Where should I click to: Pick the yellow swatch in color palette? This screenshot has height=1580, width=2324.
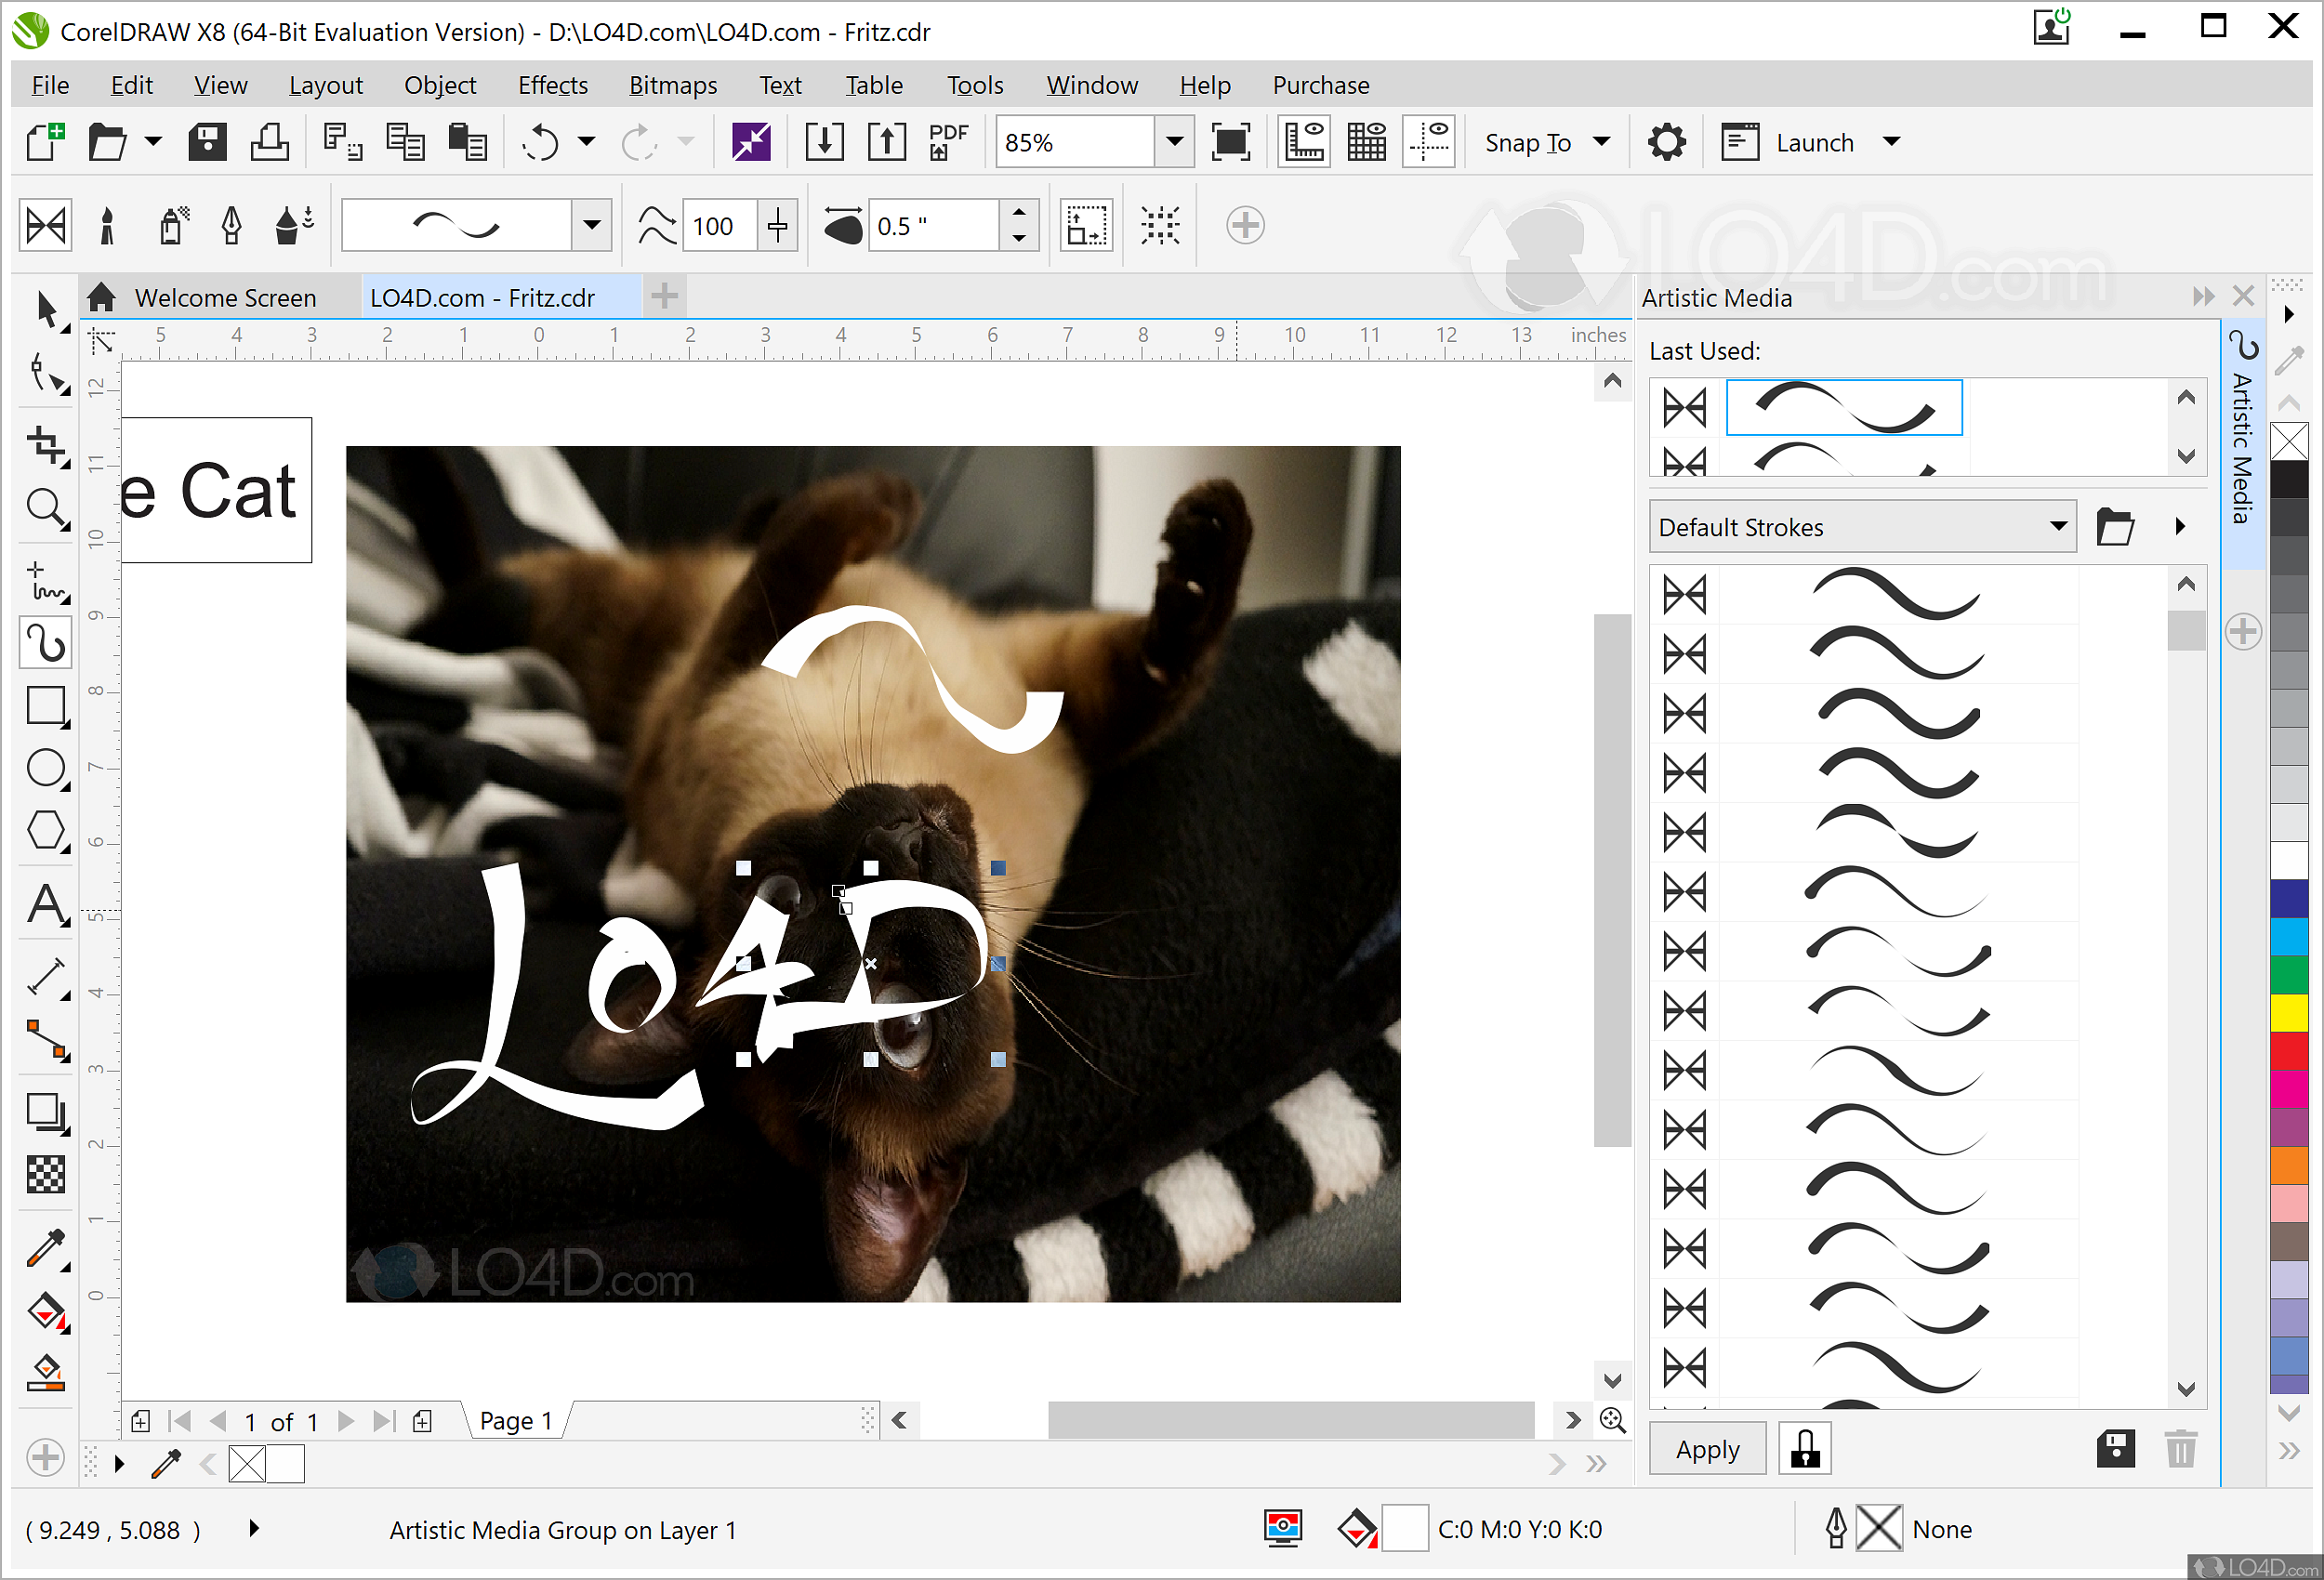(x=2288, y=1012)
